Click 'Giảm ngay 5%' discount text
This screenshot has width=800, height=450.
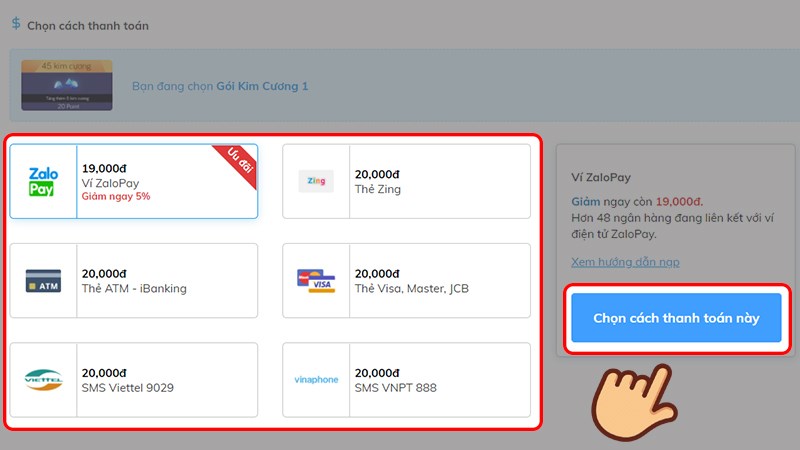pos(116,196)
